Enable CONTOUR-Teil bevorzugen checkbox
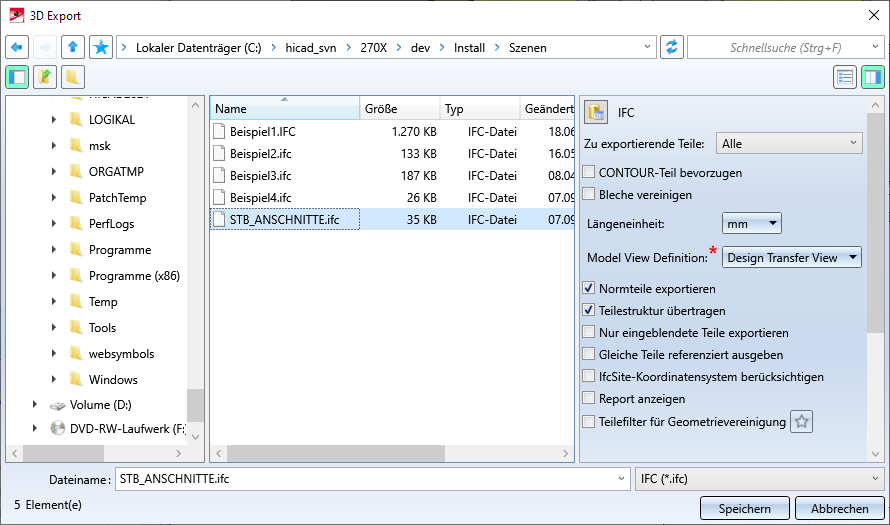 coord(589,172)
